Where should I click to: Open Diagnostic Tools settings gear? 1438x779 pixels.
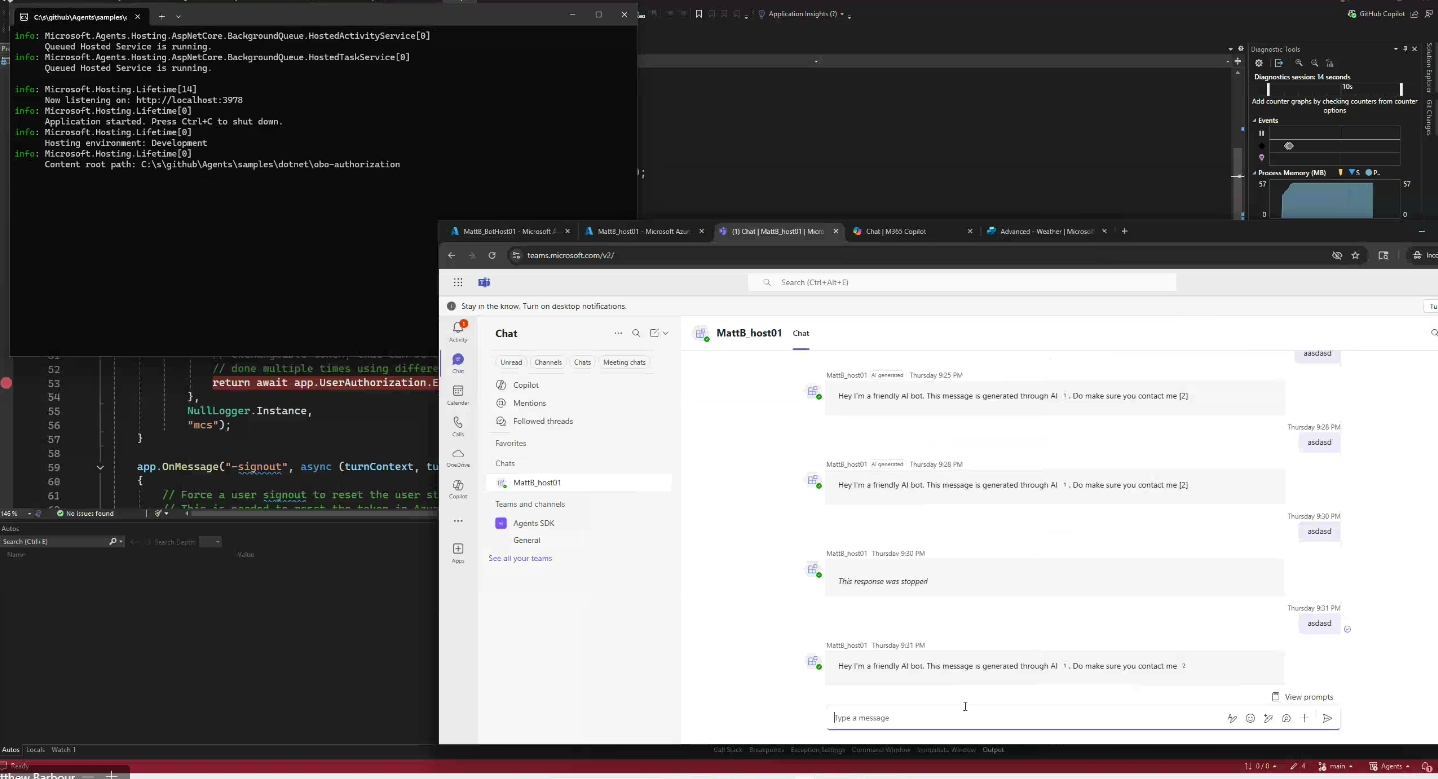coord(1259,63)
